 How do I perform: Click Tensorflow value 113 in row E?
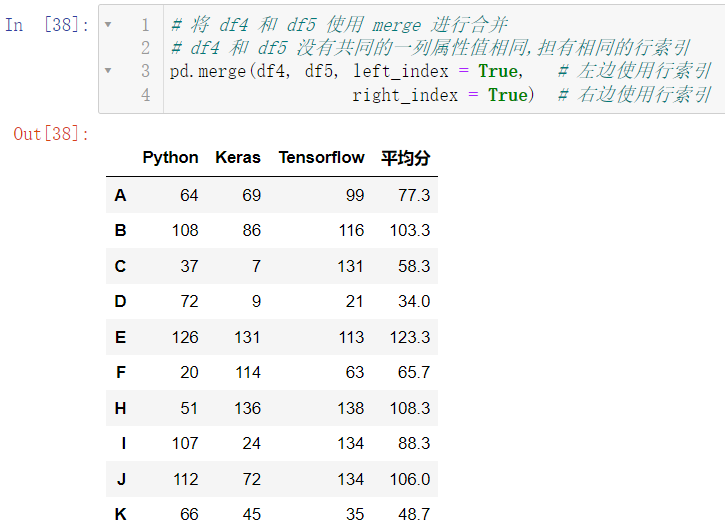coord(351,338)
